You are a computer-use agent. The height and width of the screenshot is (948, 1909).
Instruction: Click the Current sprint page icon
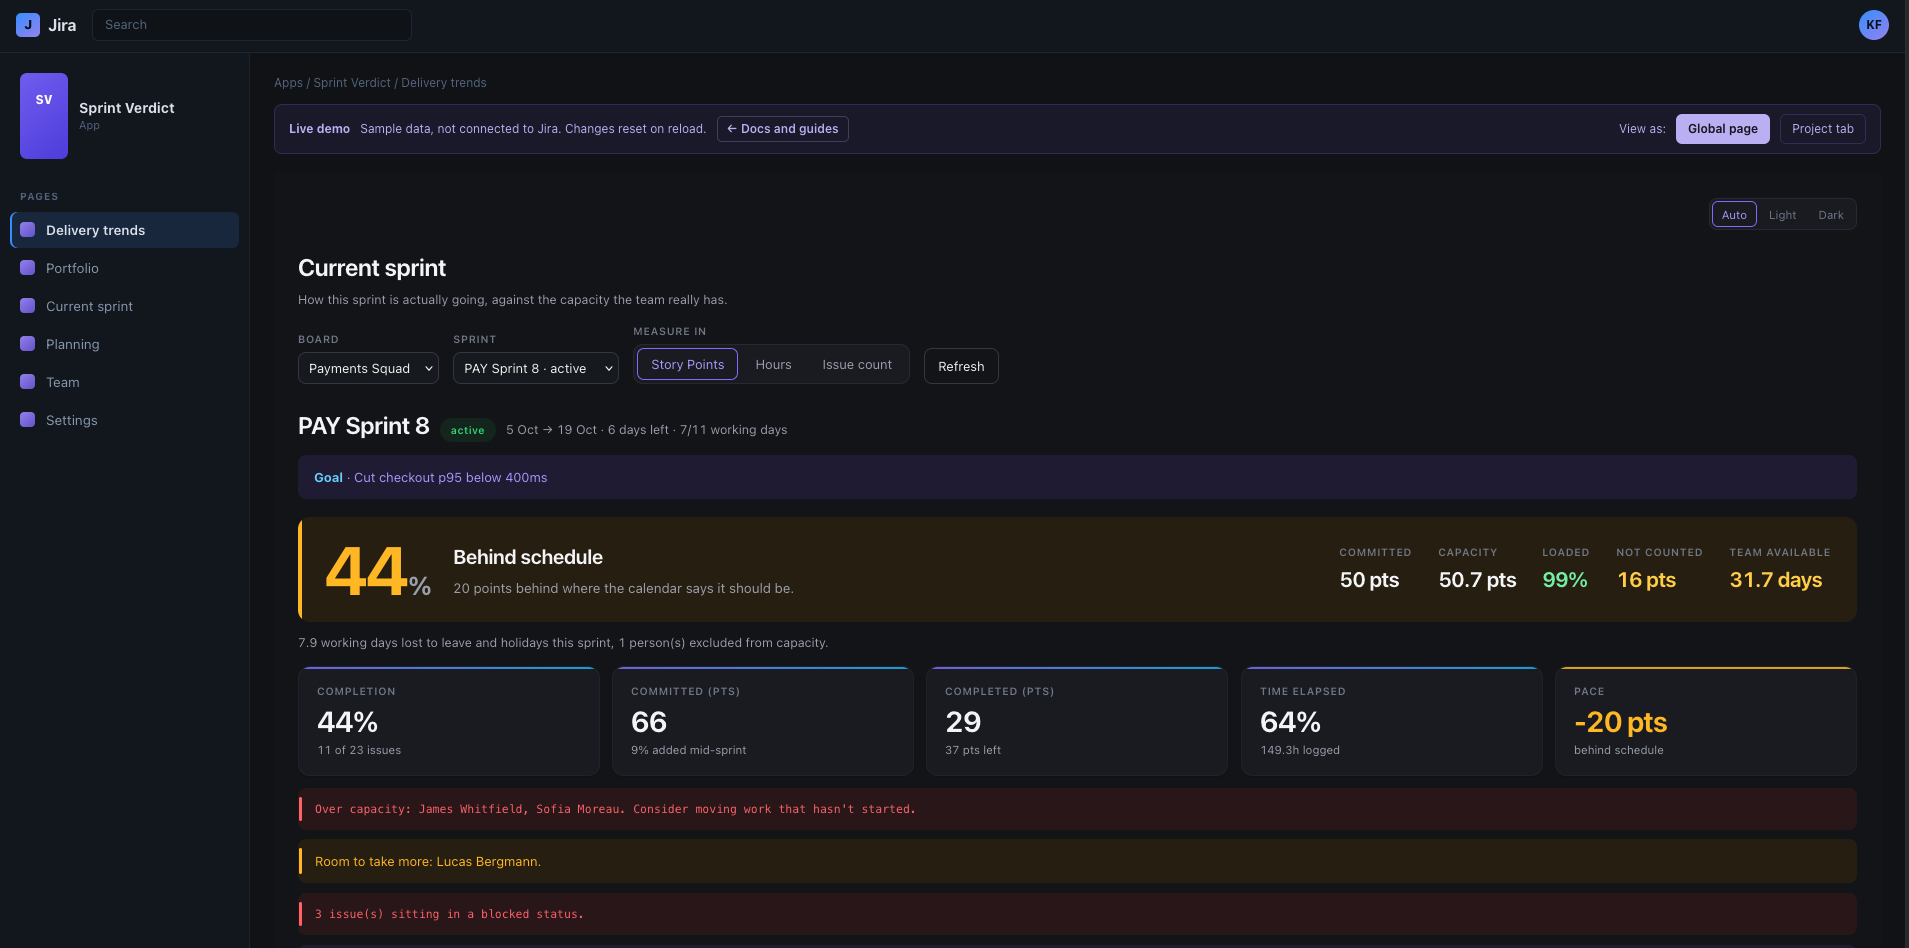(28, 306)
